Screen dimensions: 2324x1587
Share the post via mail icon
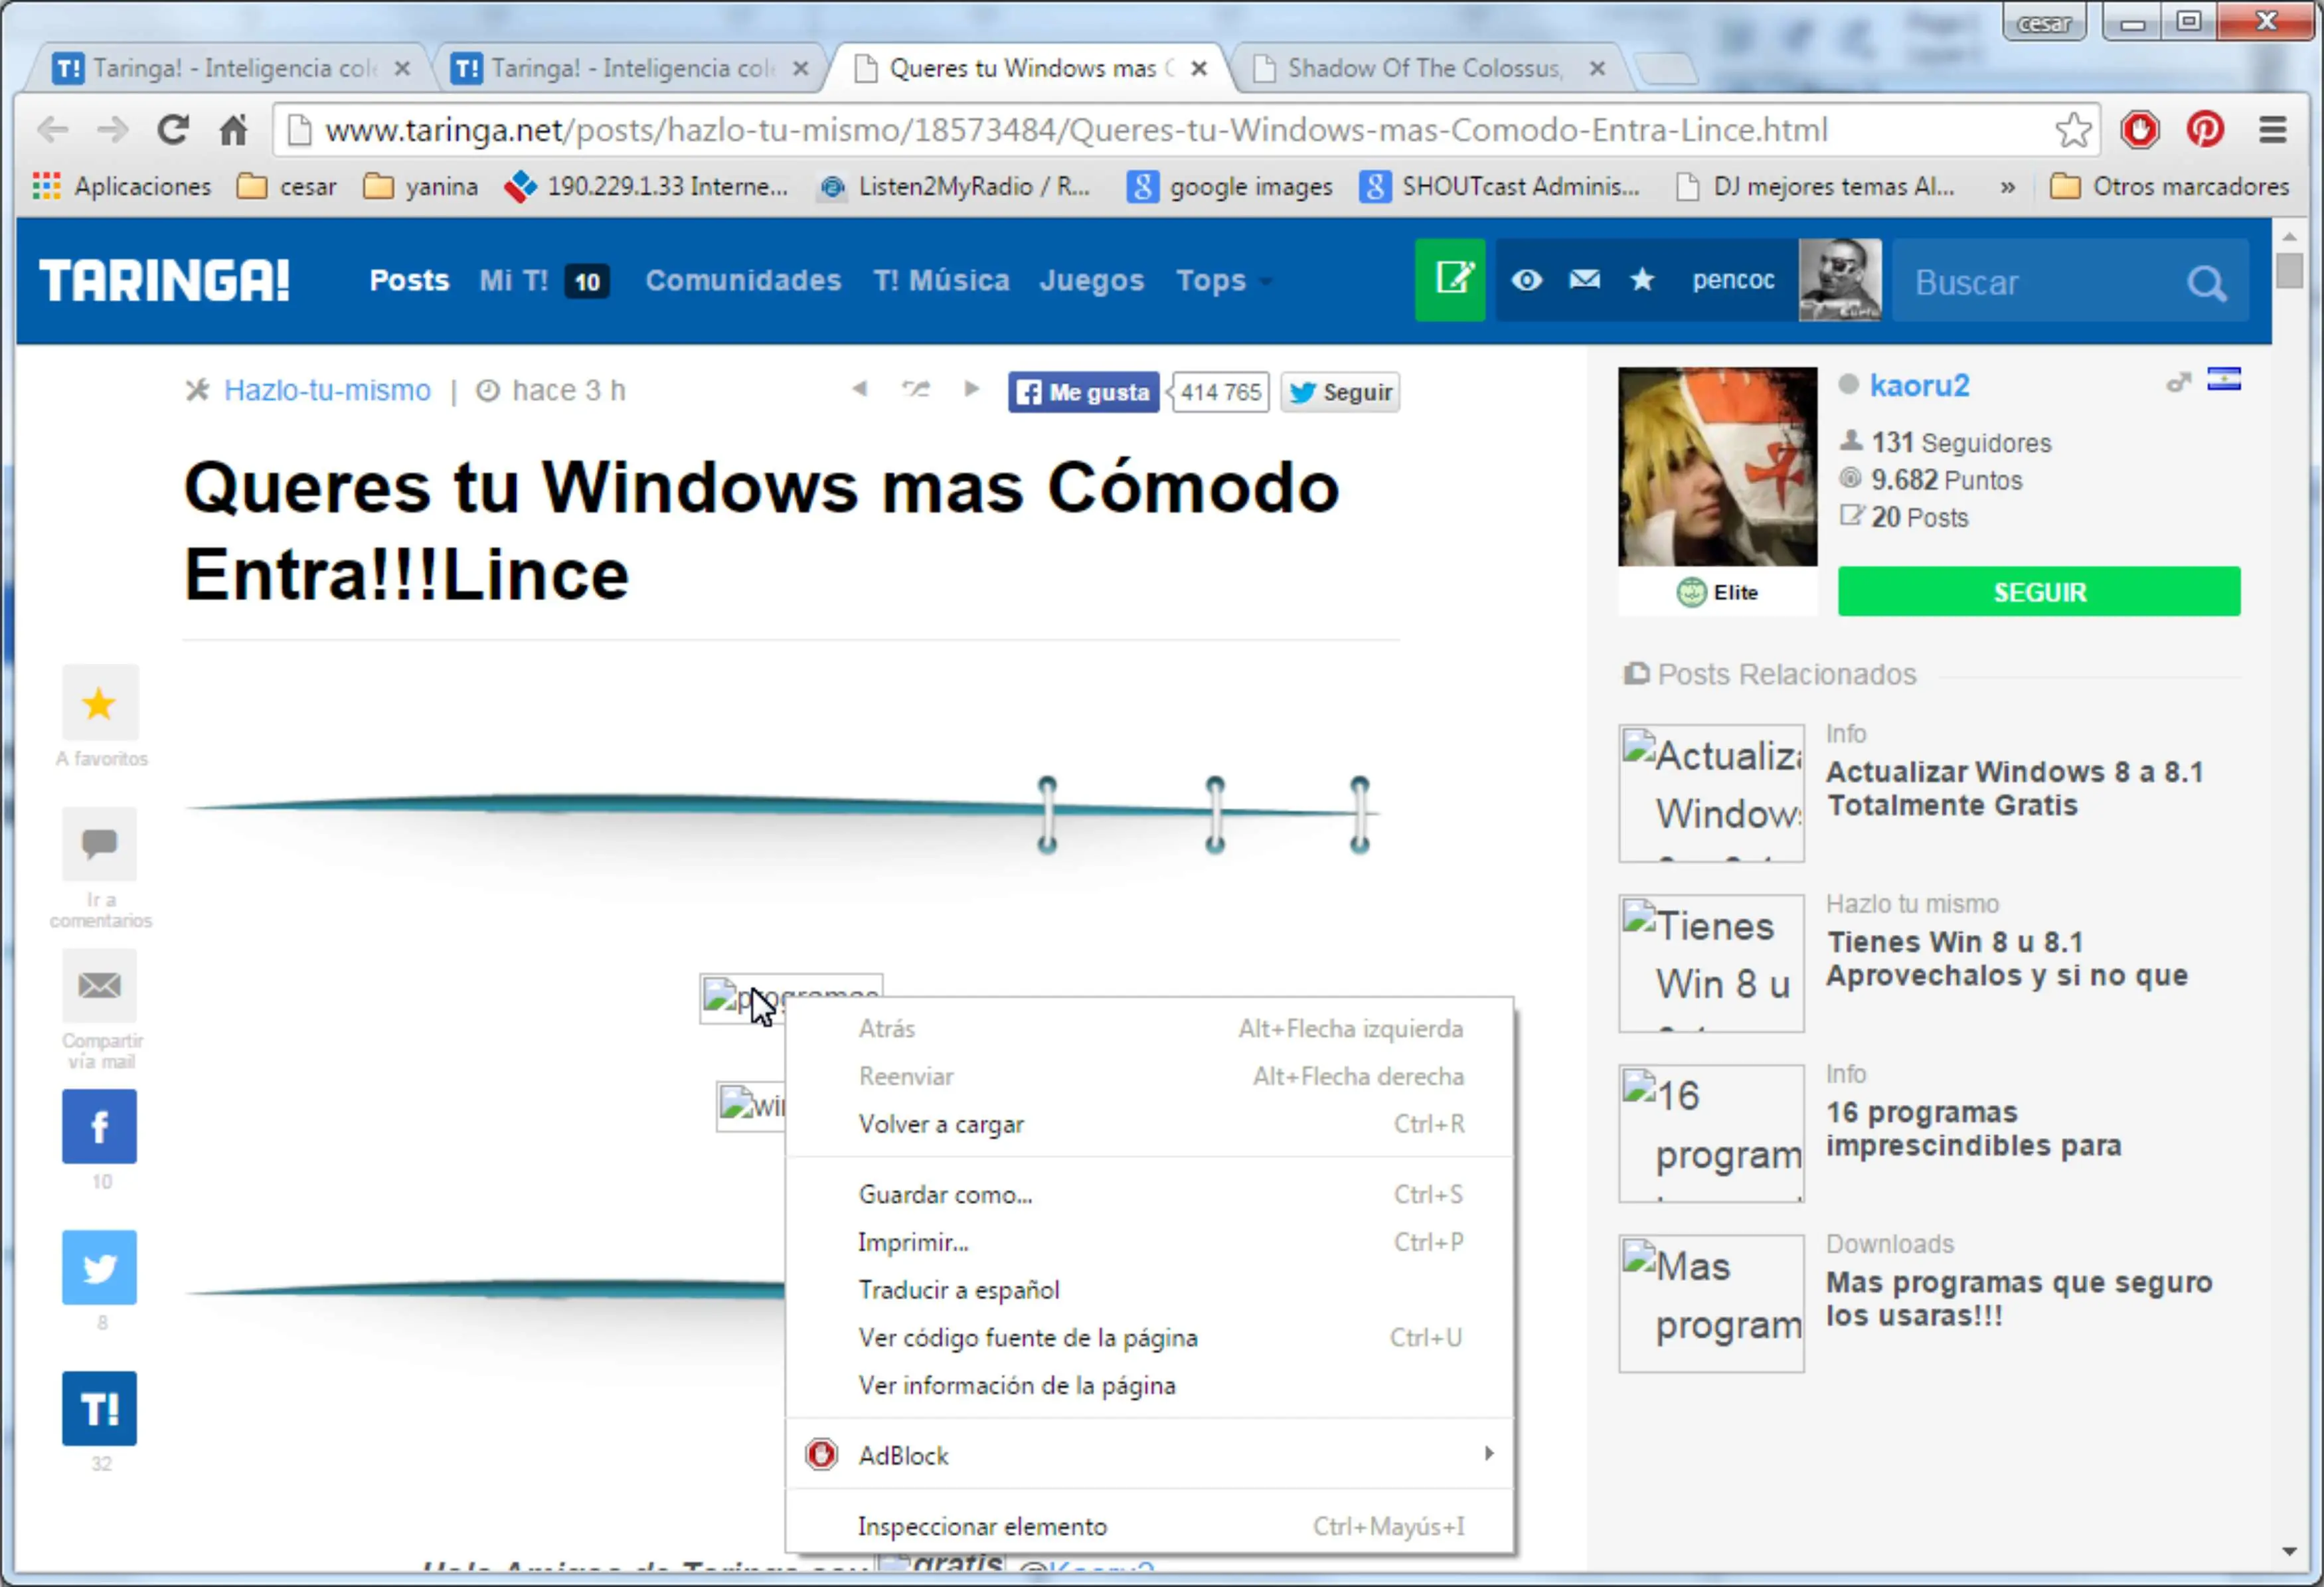point(99,985)
